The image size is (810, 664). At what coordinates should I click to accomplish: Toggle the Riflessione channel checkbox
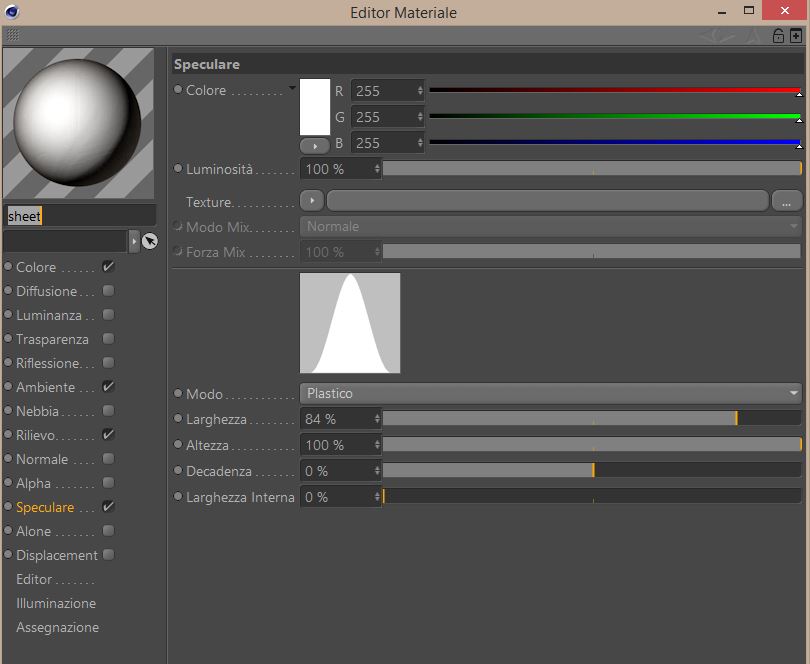[108, 363]
